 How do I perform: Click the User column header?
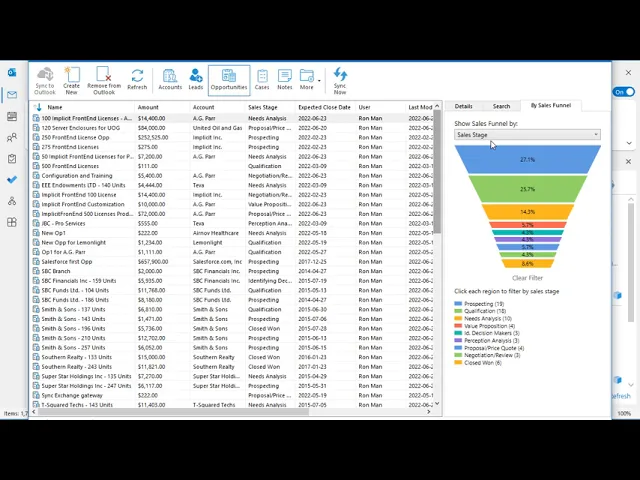tap(364, 107)
